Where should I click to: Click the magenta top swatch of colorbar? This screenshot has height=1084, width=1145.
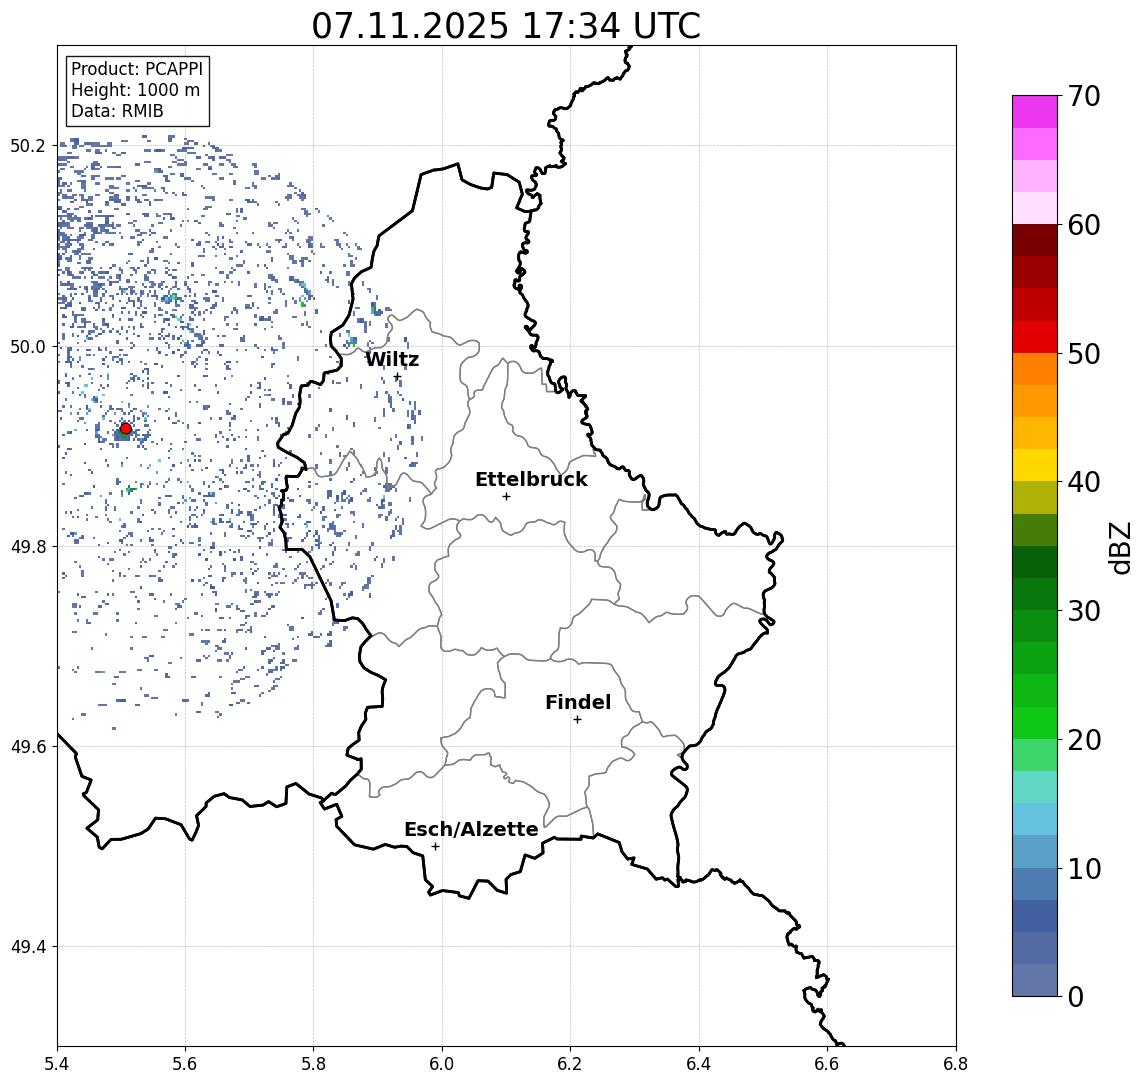1035,112
